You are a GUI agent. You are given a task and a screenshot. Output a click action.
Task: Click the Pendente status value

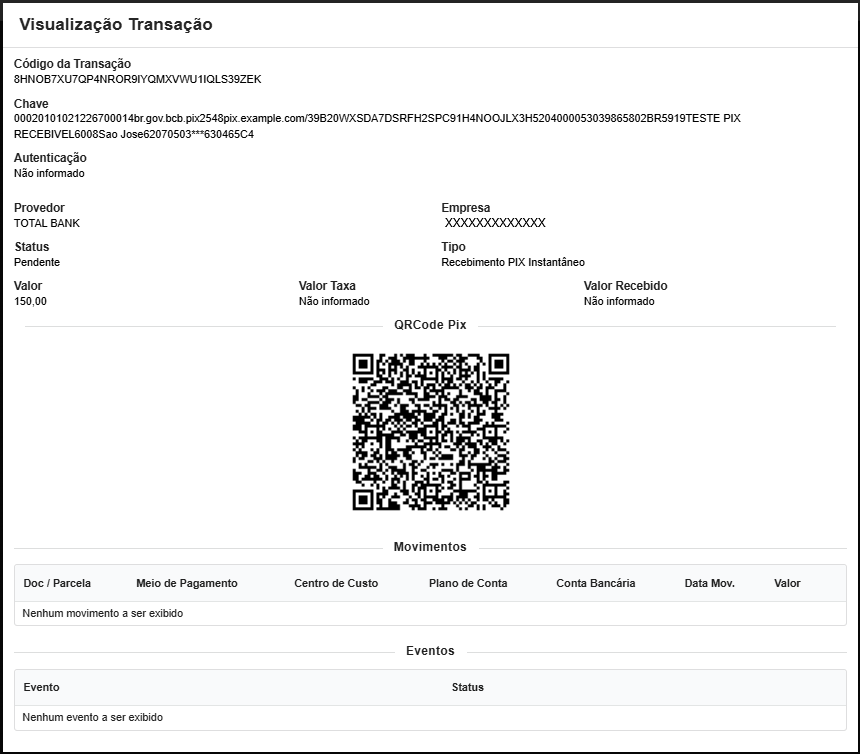click(37, 262)
